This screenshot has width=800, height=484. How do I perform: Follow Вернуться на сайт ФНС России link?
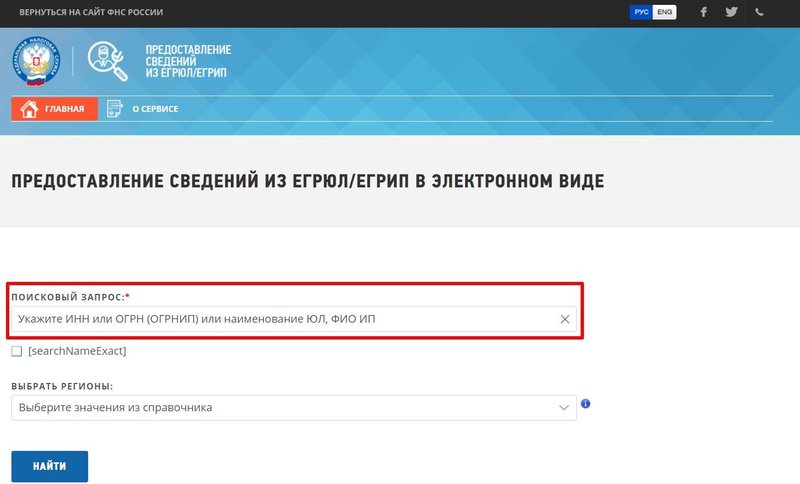(x=91, y=13)
